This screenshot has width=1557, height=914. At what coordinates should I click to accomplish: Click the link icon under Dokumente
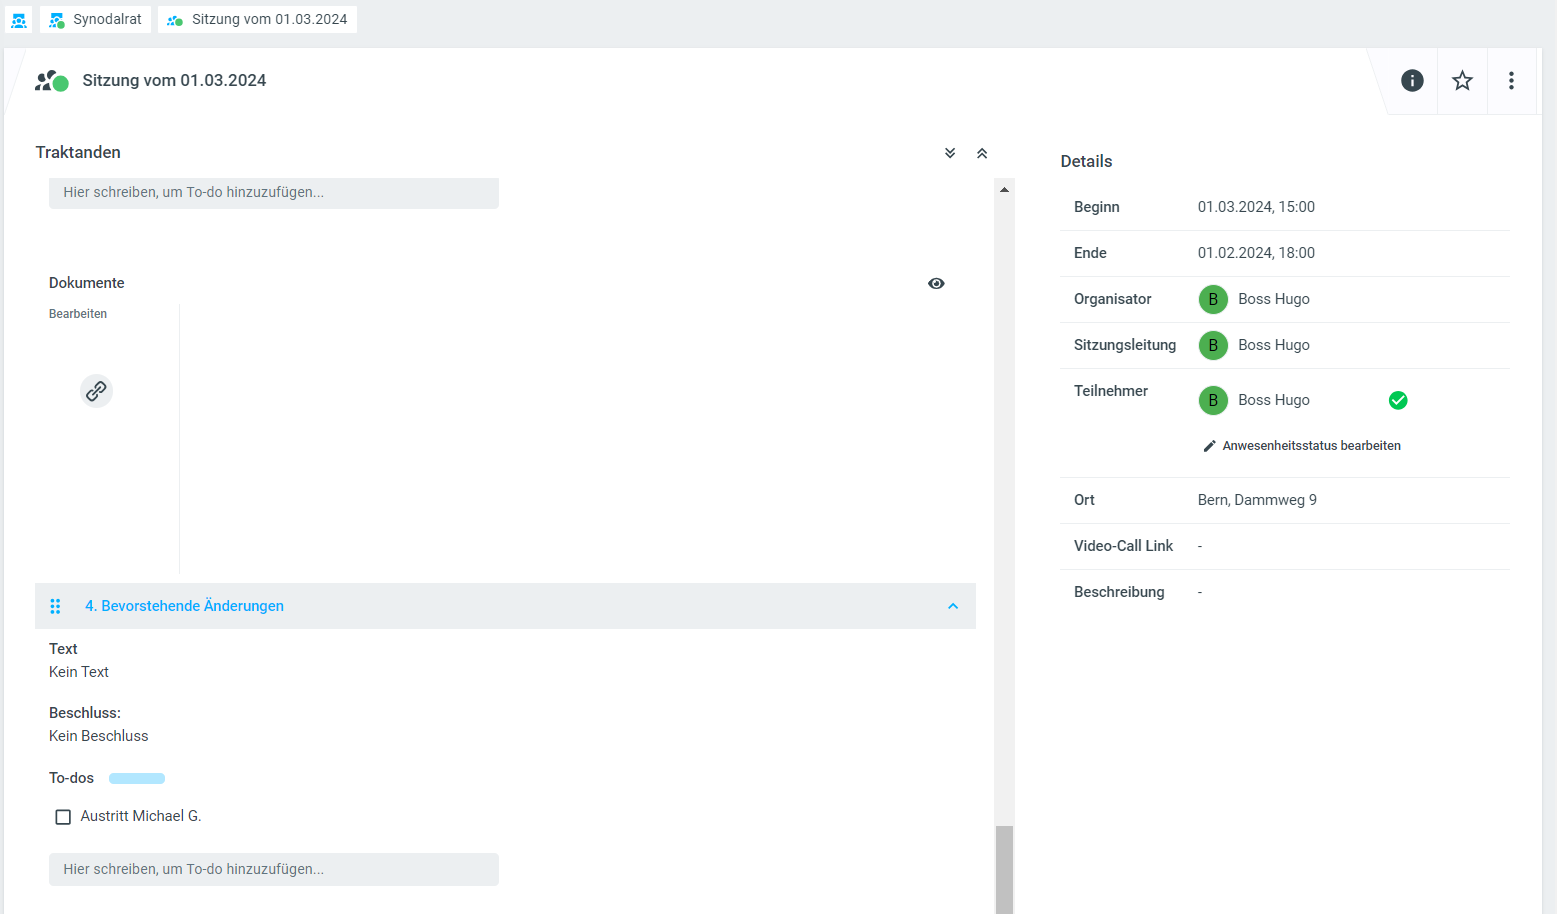pyautogui.click(x=96, y=391)
